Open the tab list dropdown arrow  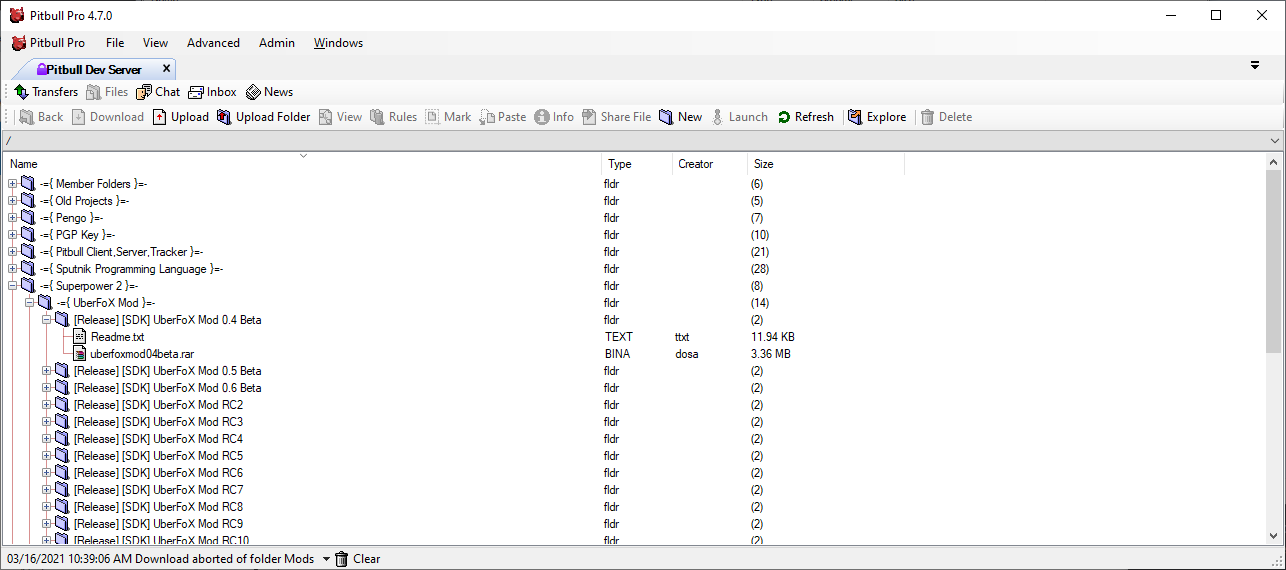[x=1255, y=65]
